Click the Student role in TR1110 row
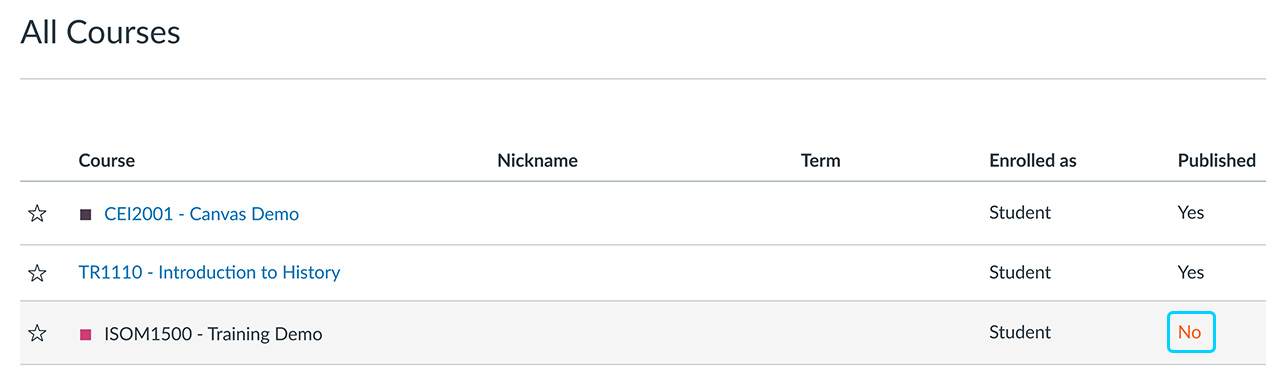The image size is (1280, 385). click(1020, 272)
